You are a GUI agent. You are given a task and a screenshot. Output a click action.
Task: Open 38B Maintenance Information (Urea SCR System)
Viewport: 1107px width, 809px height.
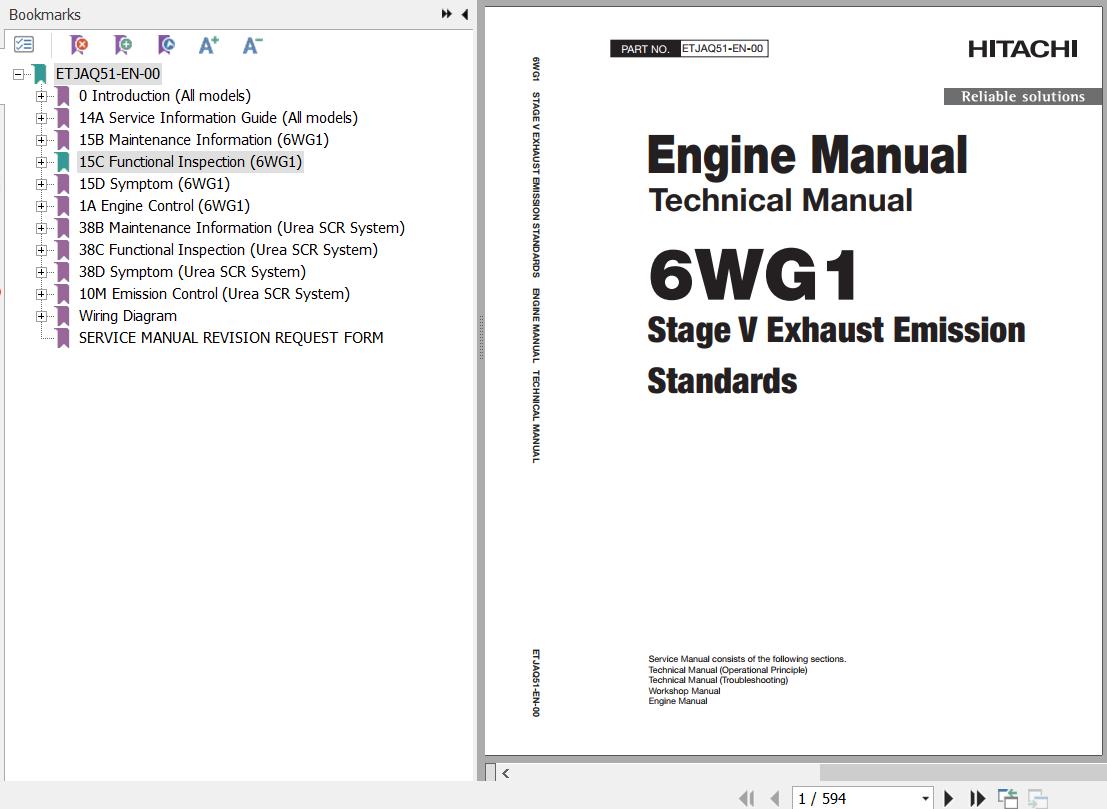[x=241, y=227]
